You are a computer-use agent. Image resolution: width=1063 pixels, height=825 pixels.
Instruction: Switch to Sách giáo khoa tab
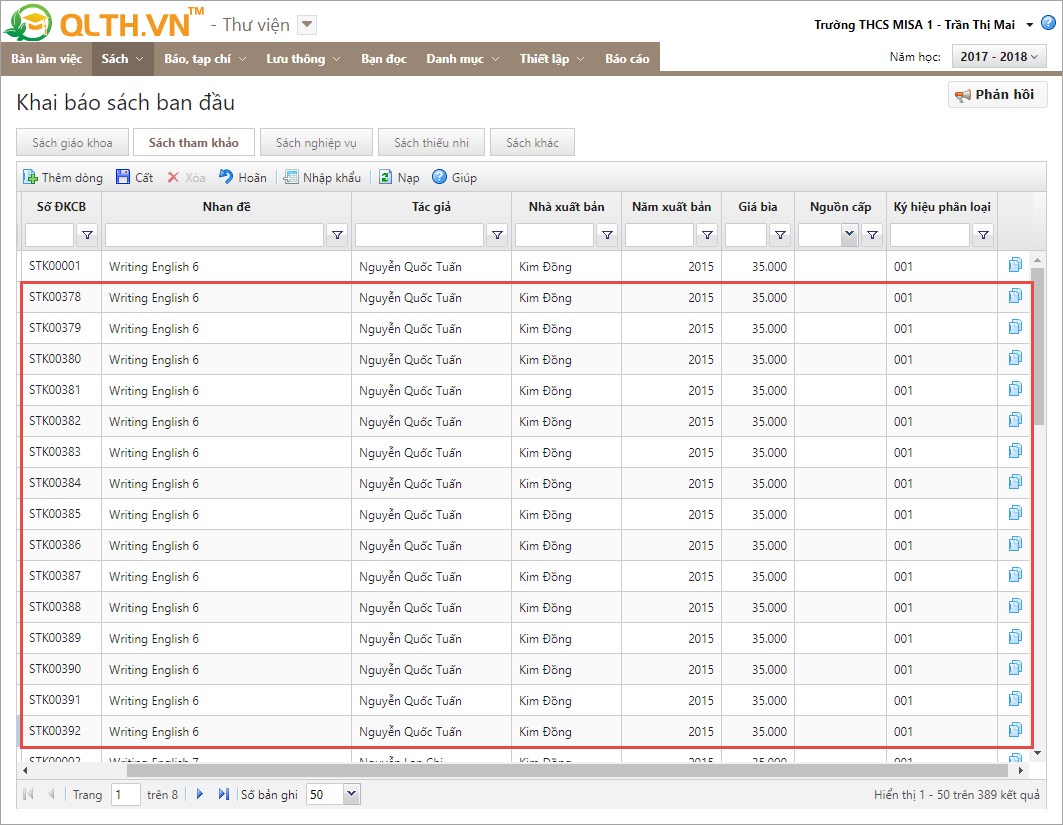(72, 143)
